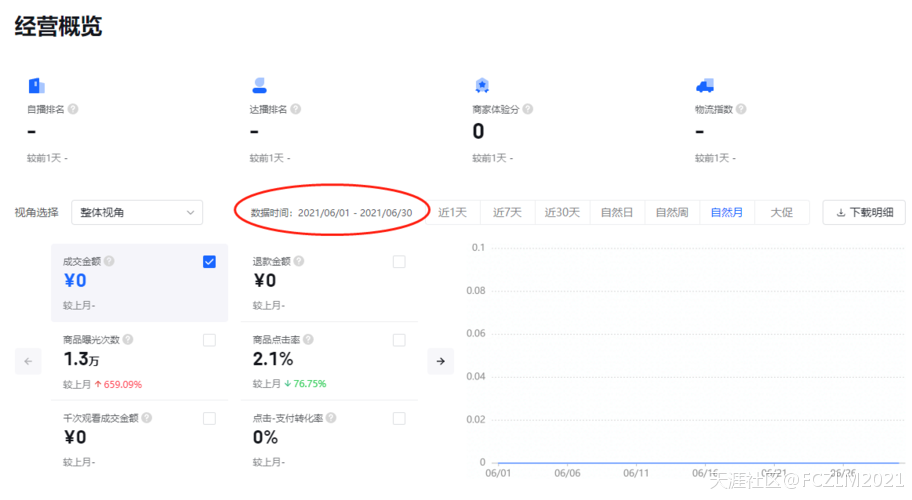Open help tooltip next to 物流指数
This screenshot has width=912, height=500.
pos(741,109)
